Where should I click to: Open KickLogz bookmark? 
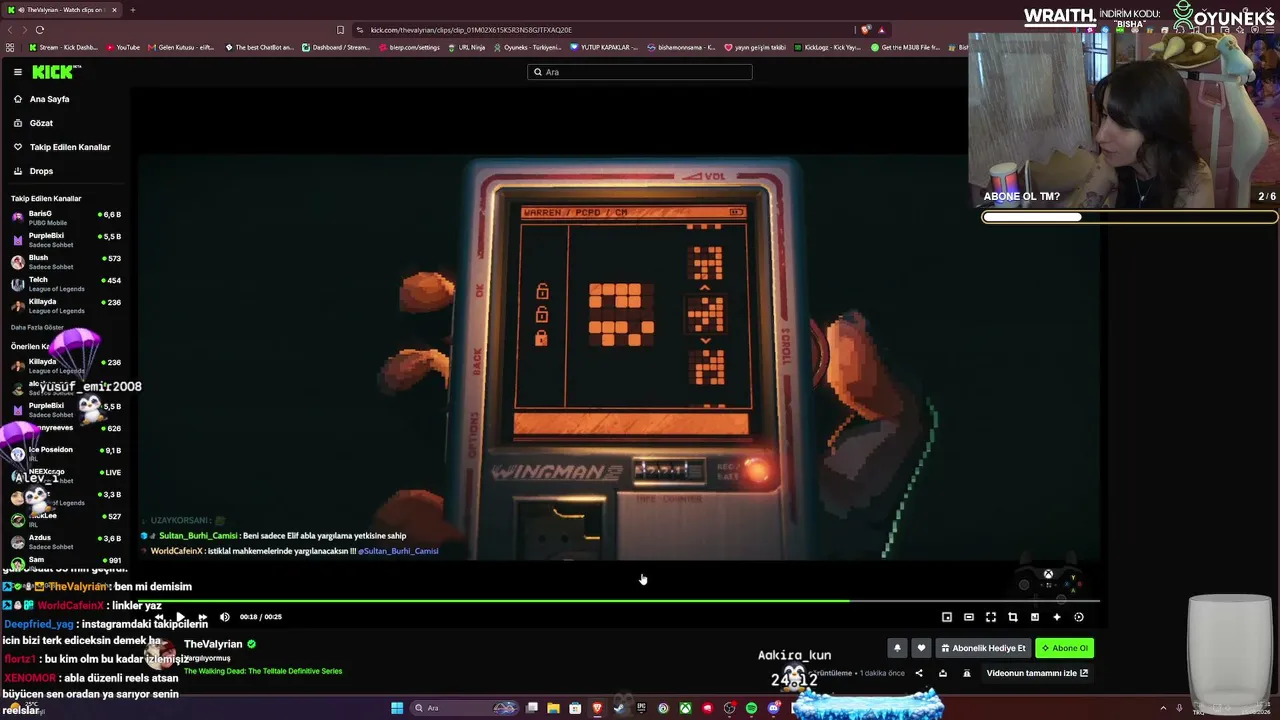[x=827, y=47]
